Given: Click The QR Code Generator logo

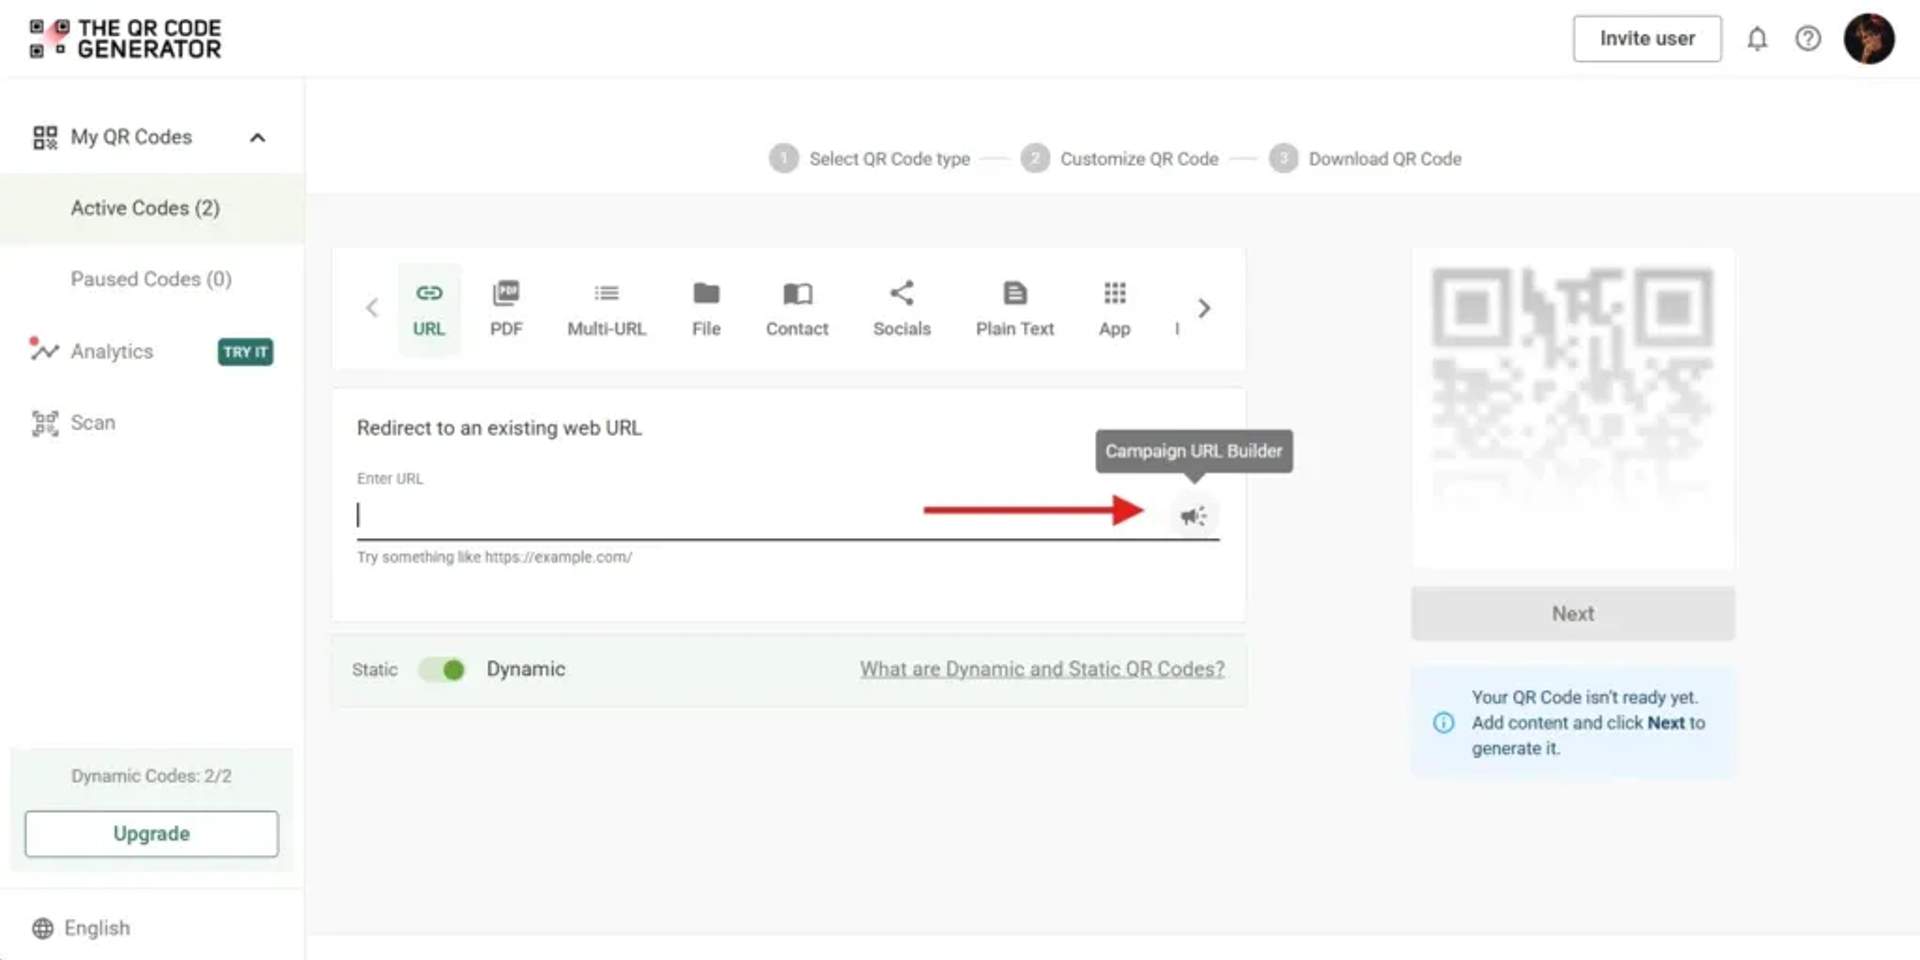Looking at the screenshot, I should pyautogui.click(x=125, y=39).
